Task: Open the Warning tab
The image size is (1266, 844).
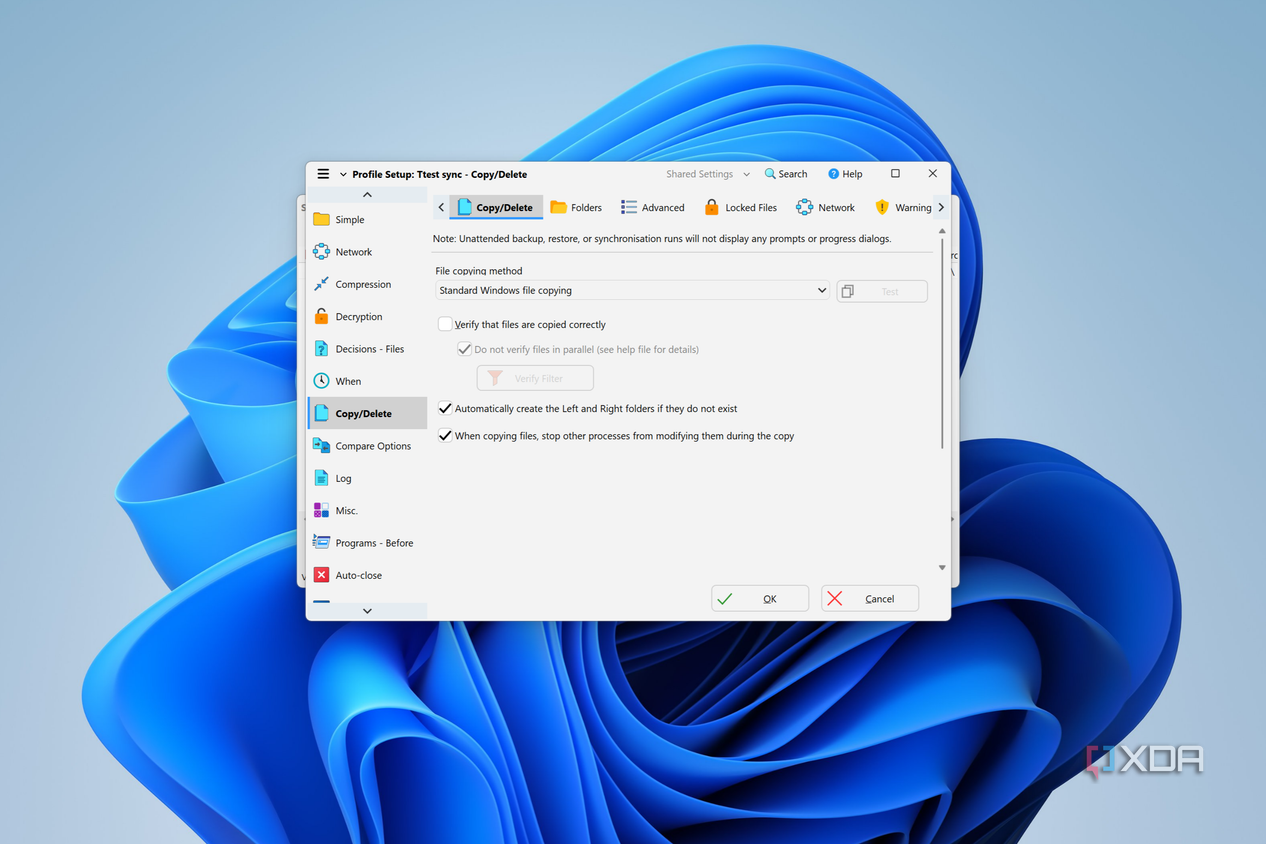Action: [x=903, y=207]
